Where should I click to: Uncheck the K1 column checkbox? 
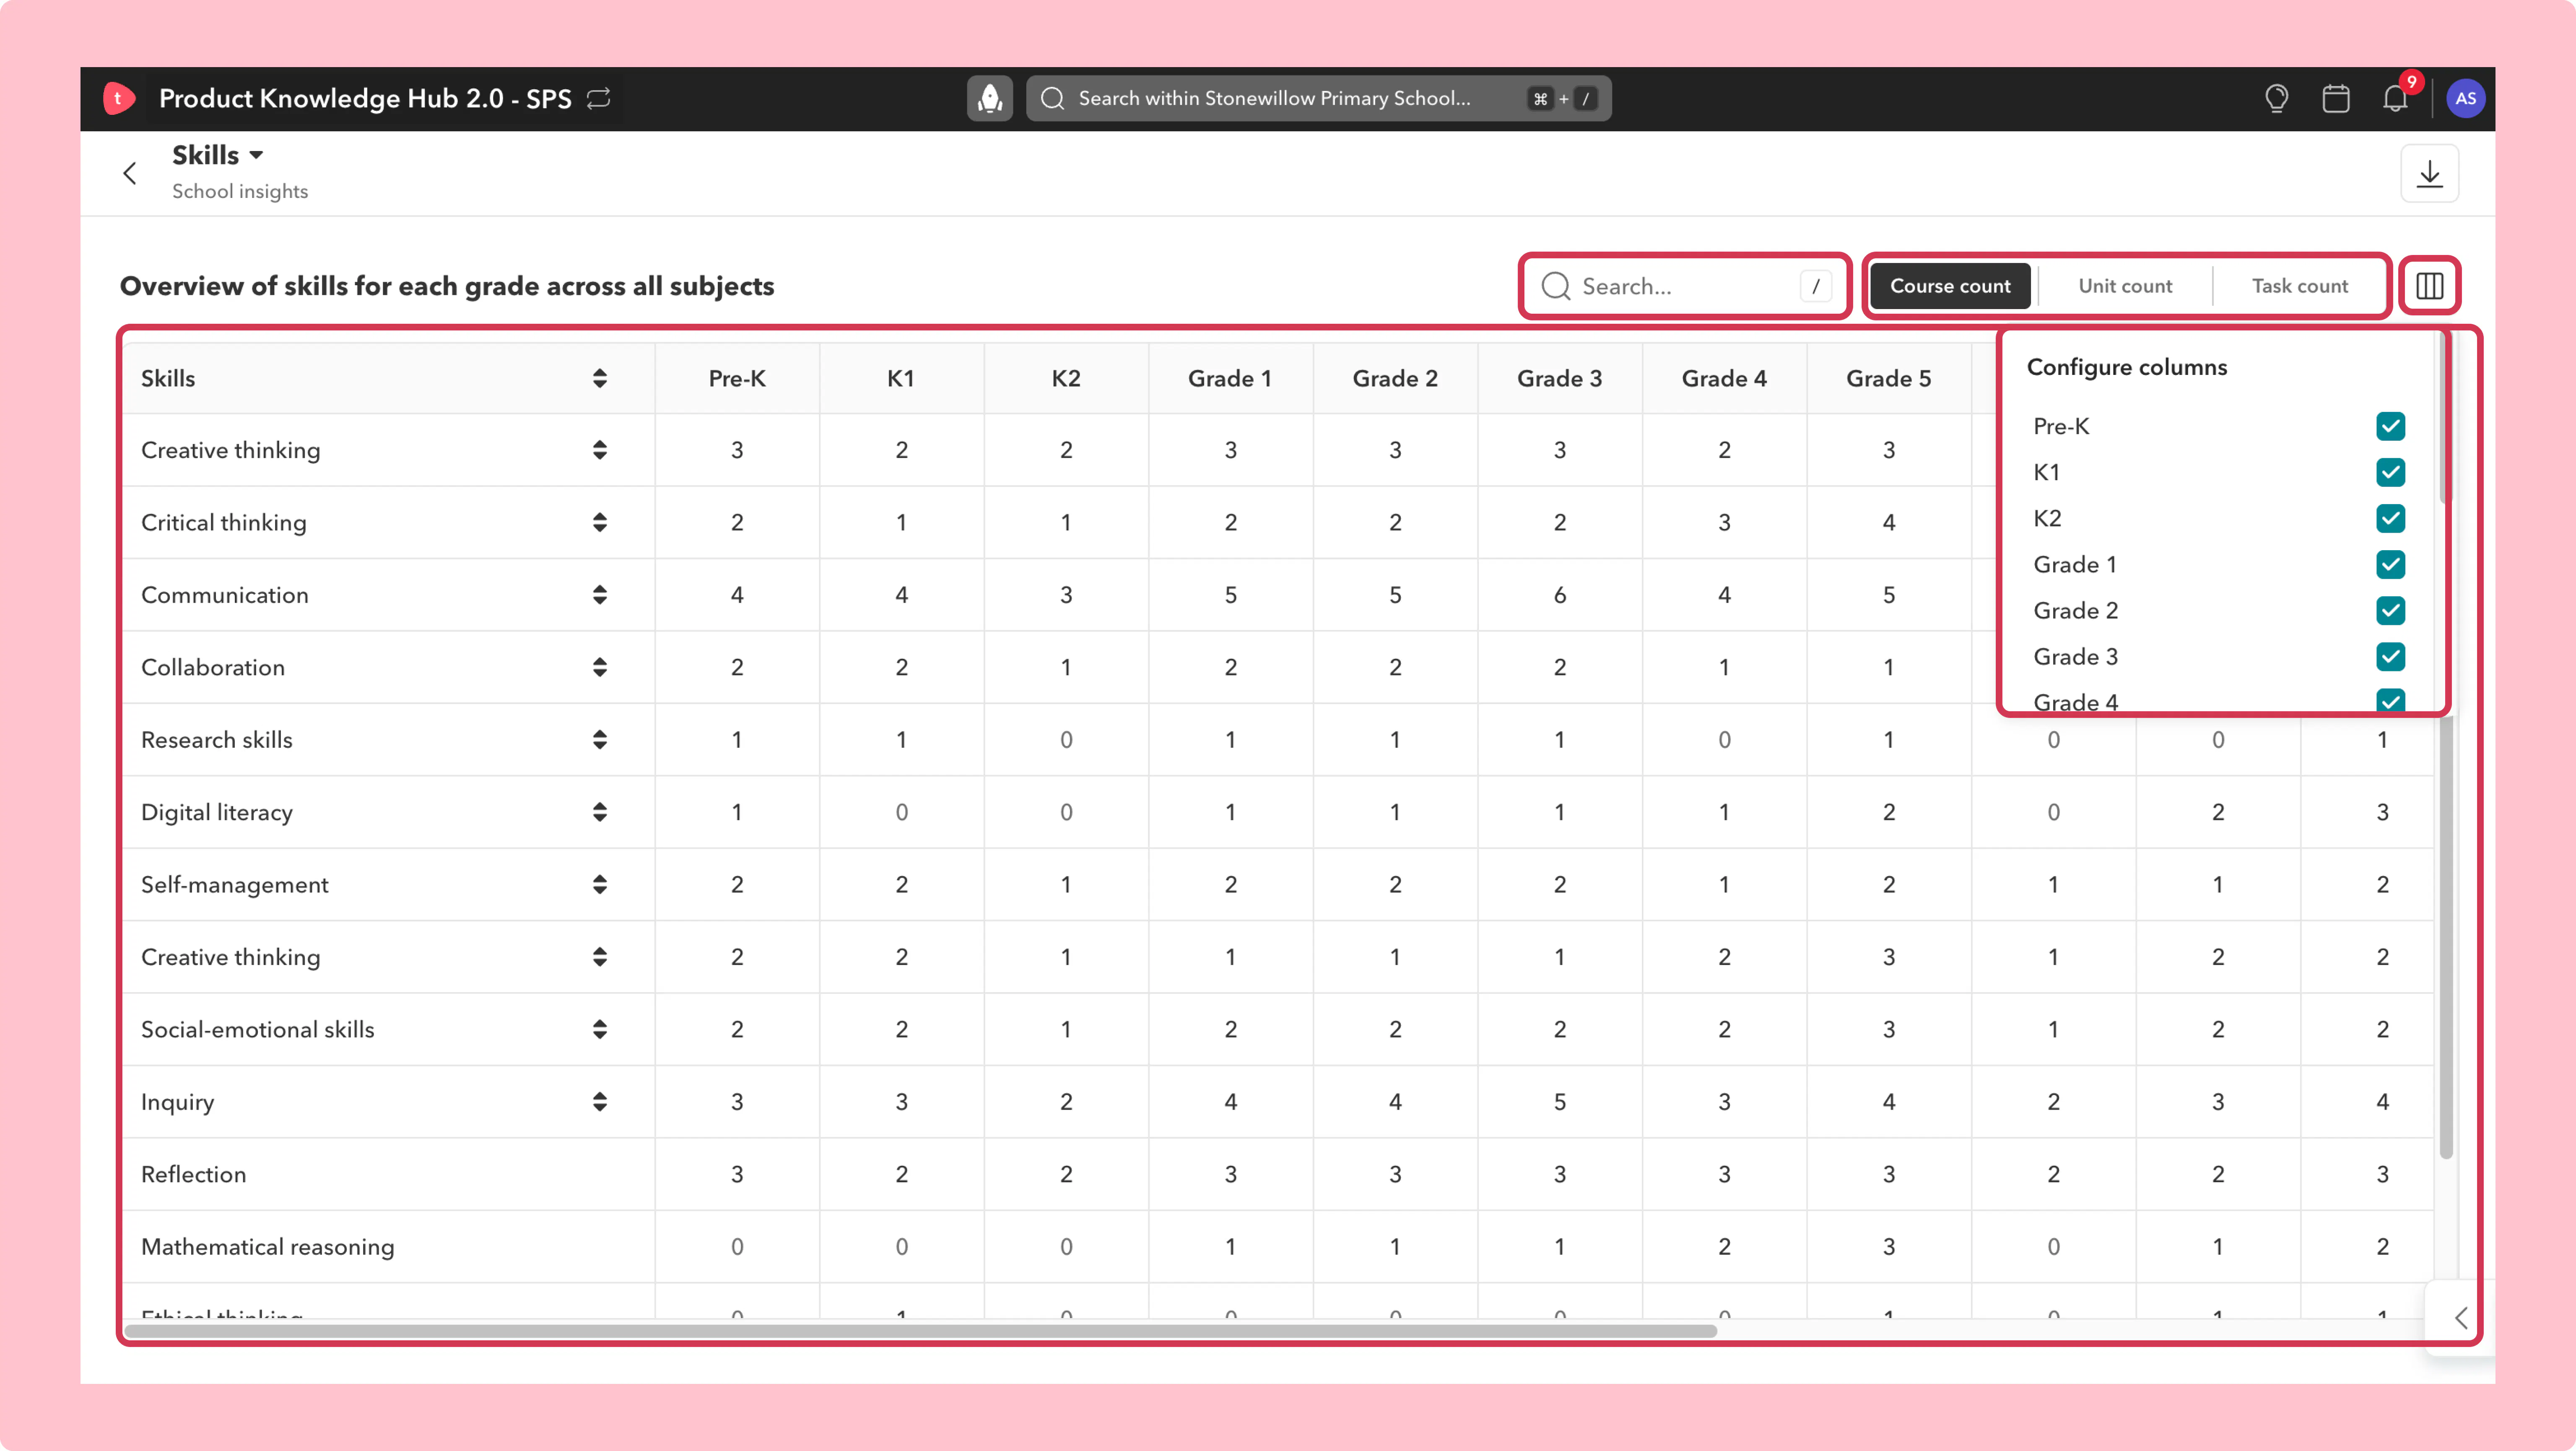click(x=2391, y=472)
